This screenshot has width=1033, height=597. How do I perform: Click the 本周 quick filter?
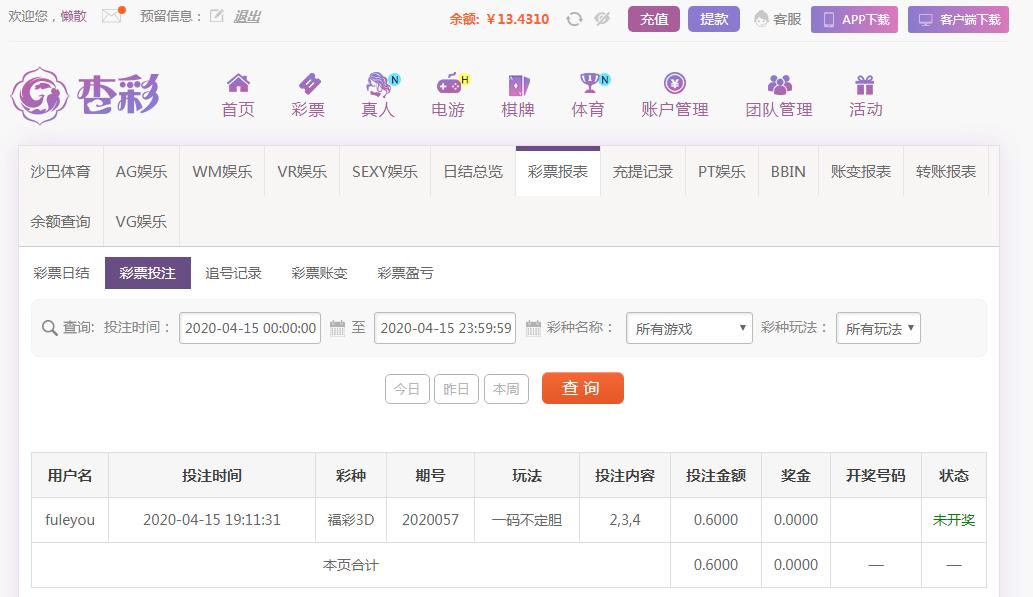pyautogui.click(x=506, y=389)
